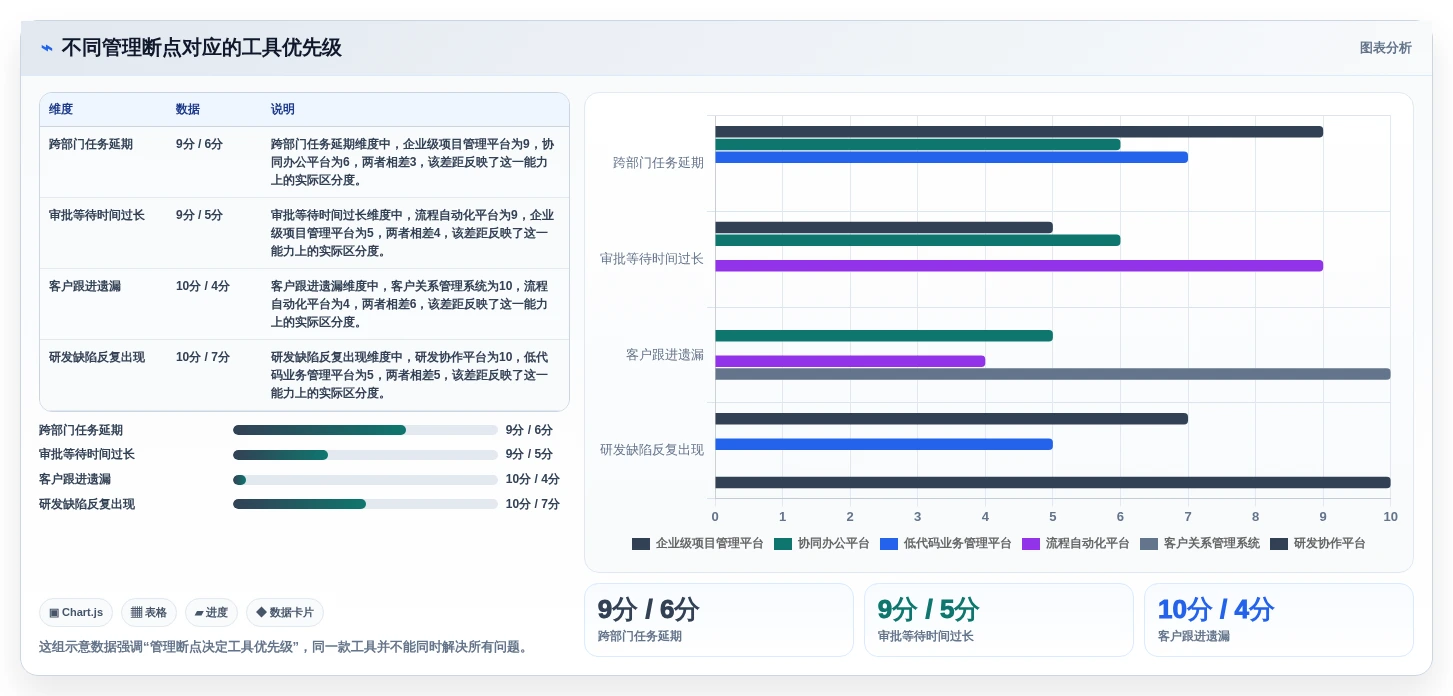
Task: Open the 图表分析 label in the header
Action: [x=1385, y=48]
